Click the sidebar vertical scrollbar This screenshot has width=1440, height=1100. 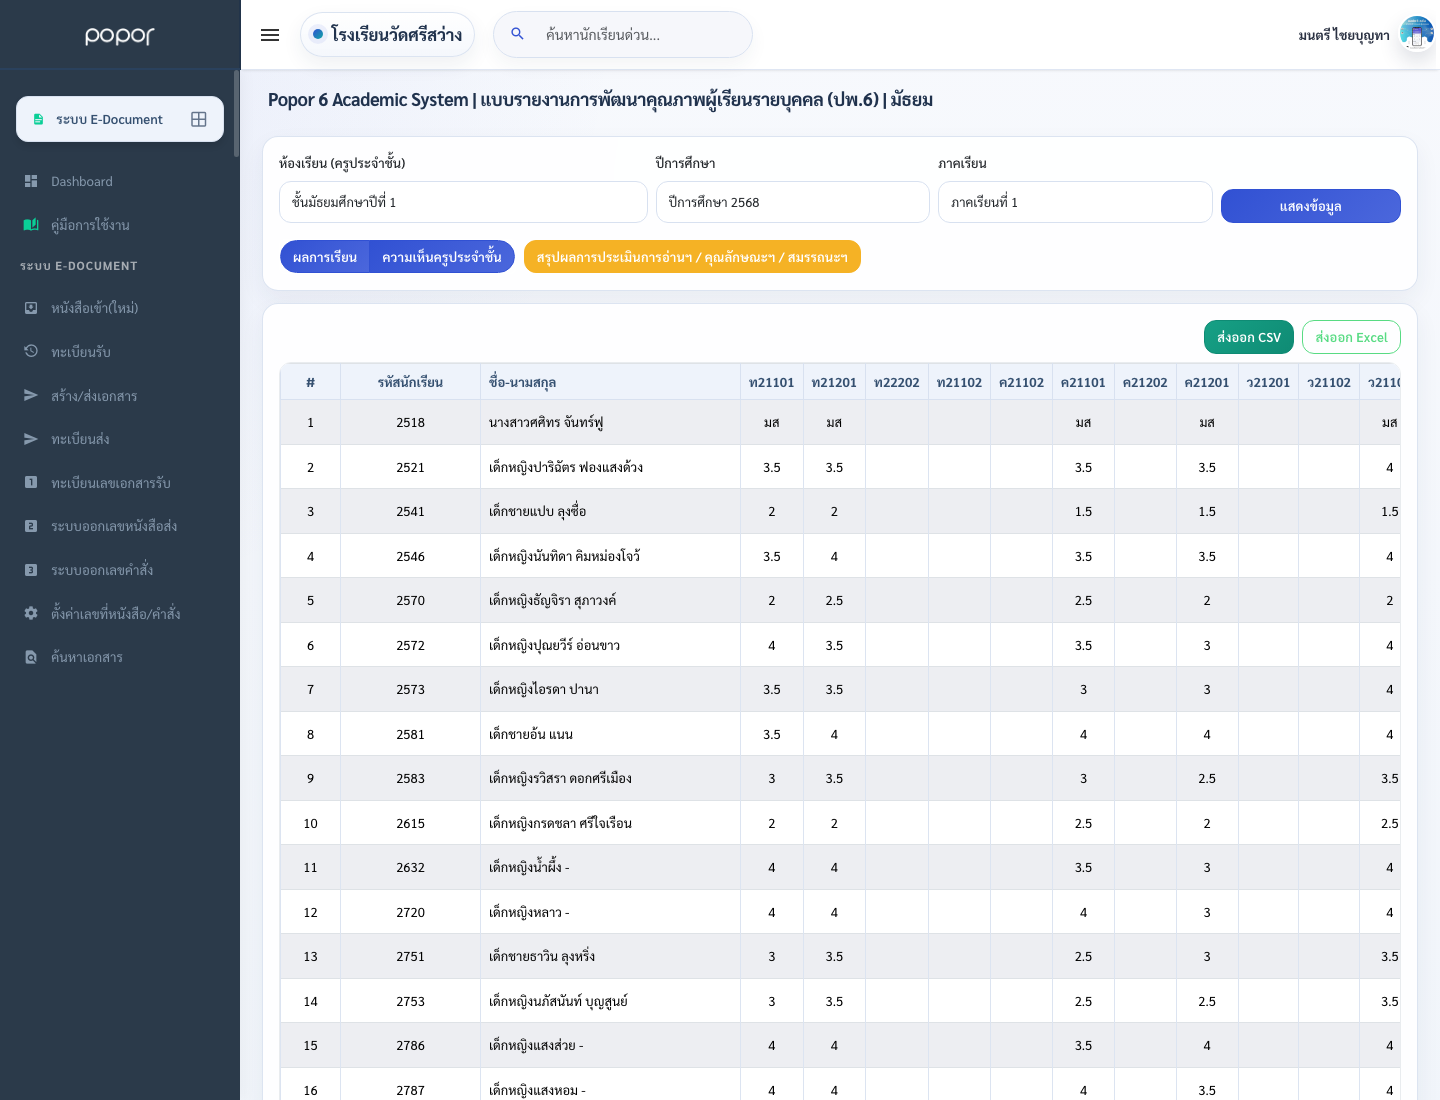(x=237, y=113)
